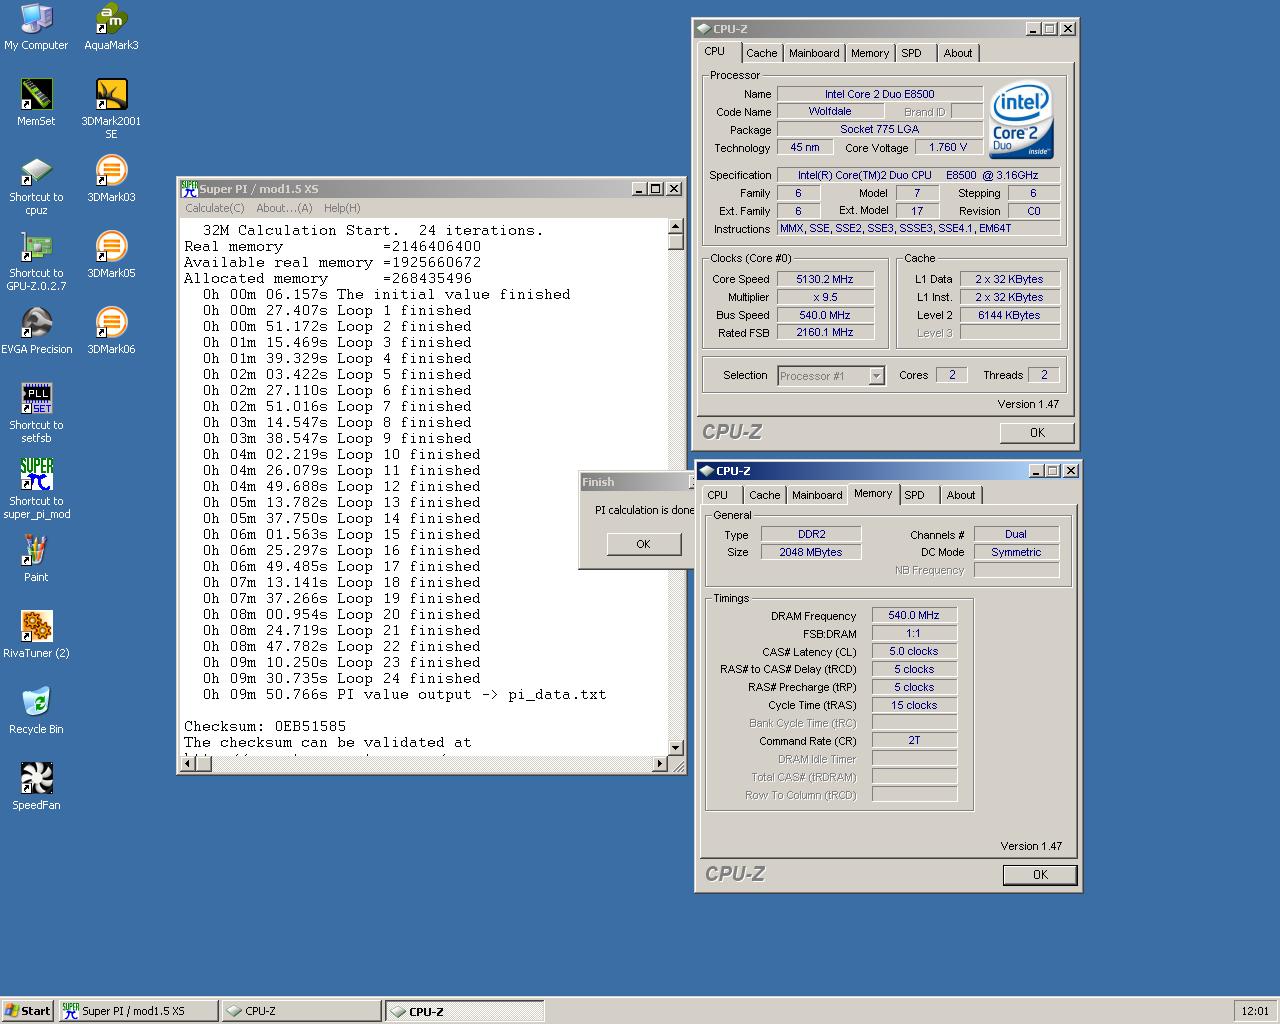Image resolution: width=1280 pixels, height=1024 pixels.
Task: Click OK in the CPU-Z window showing CPU info
Action: tap(1037, 433)
